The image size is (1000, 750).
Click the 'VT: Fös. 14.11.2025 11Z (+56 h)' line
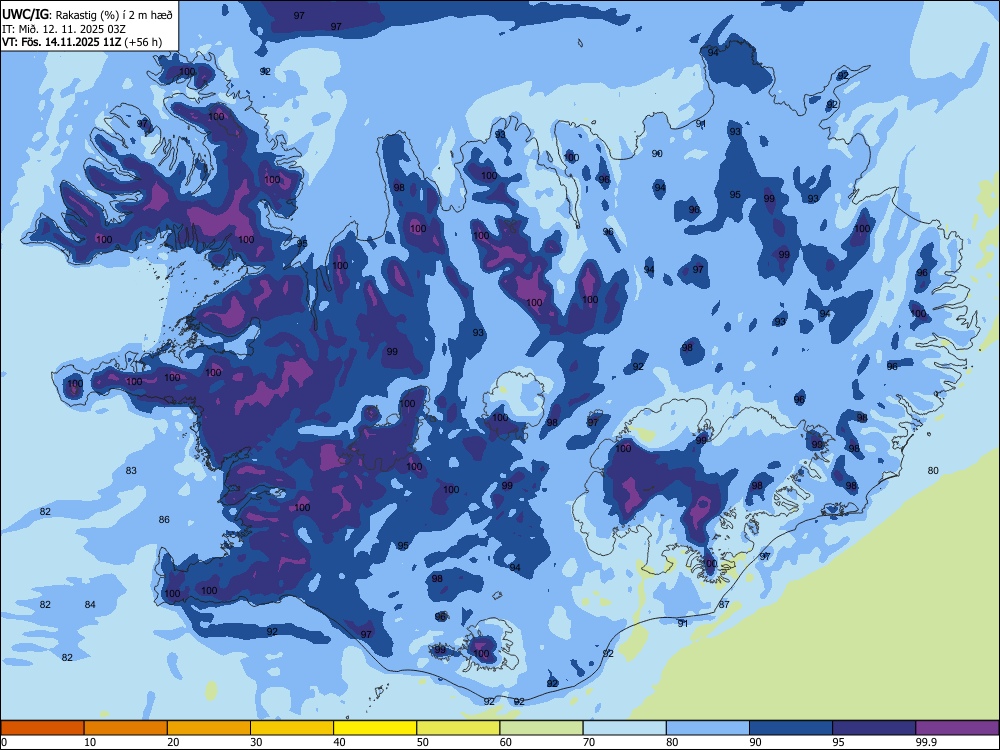(82, 42)
